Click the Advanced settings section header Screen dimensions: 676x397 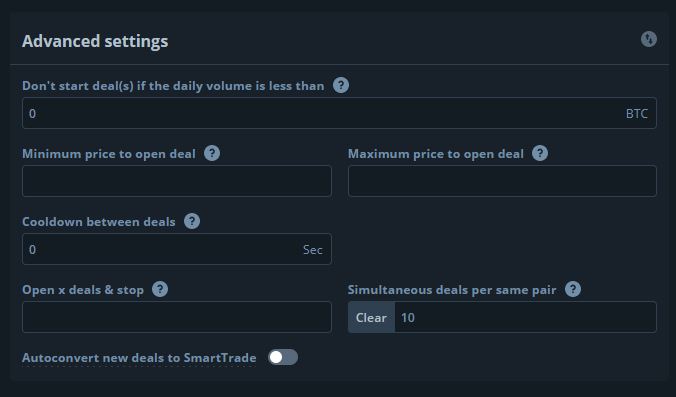click(x=95, y=41)
